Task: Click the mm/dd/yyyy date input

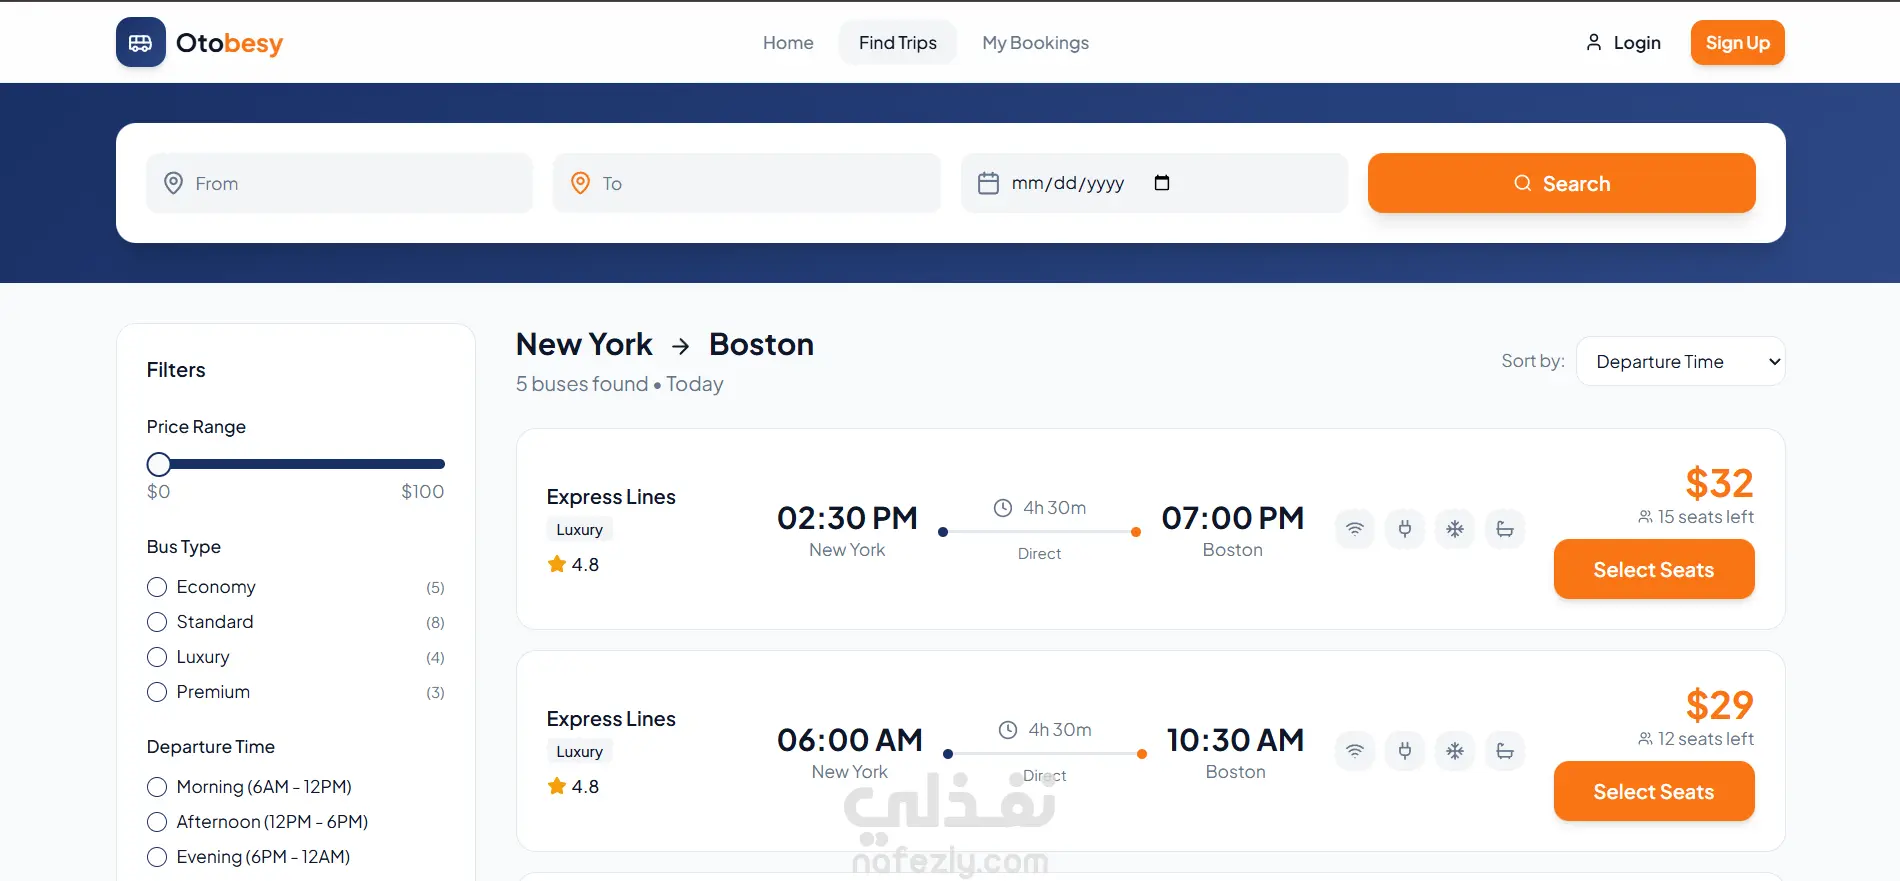Action: coord(1154,183)
